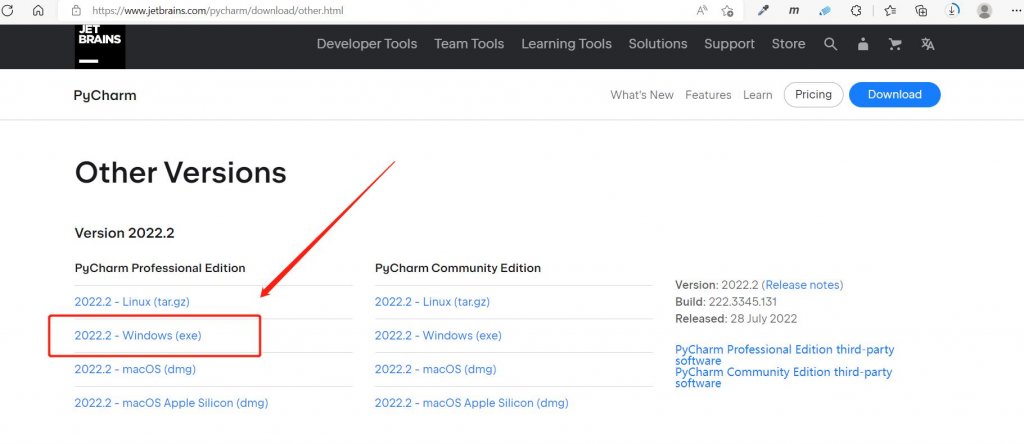1024x444 pixels.
Task: Open the site search magnifier icon
Action: 831,44
